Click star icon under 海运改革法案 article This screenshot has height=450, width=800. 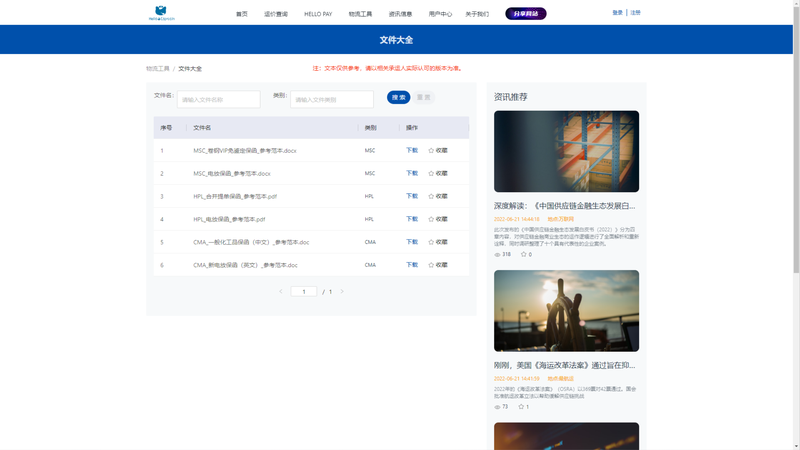pos(521,407)
